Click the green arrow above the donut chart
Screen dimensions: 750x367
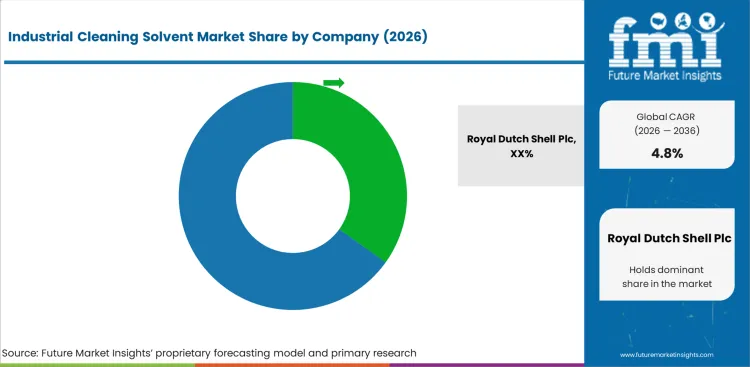(x=333, y=83)
